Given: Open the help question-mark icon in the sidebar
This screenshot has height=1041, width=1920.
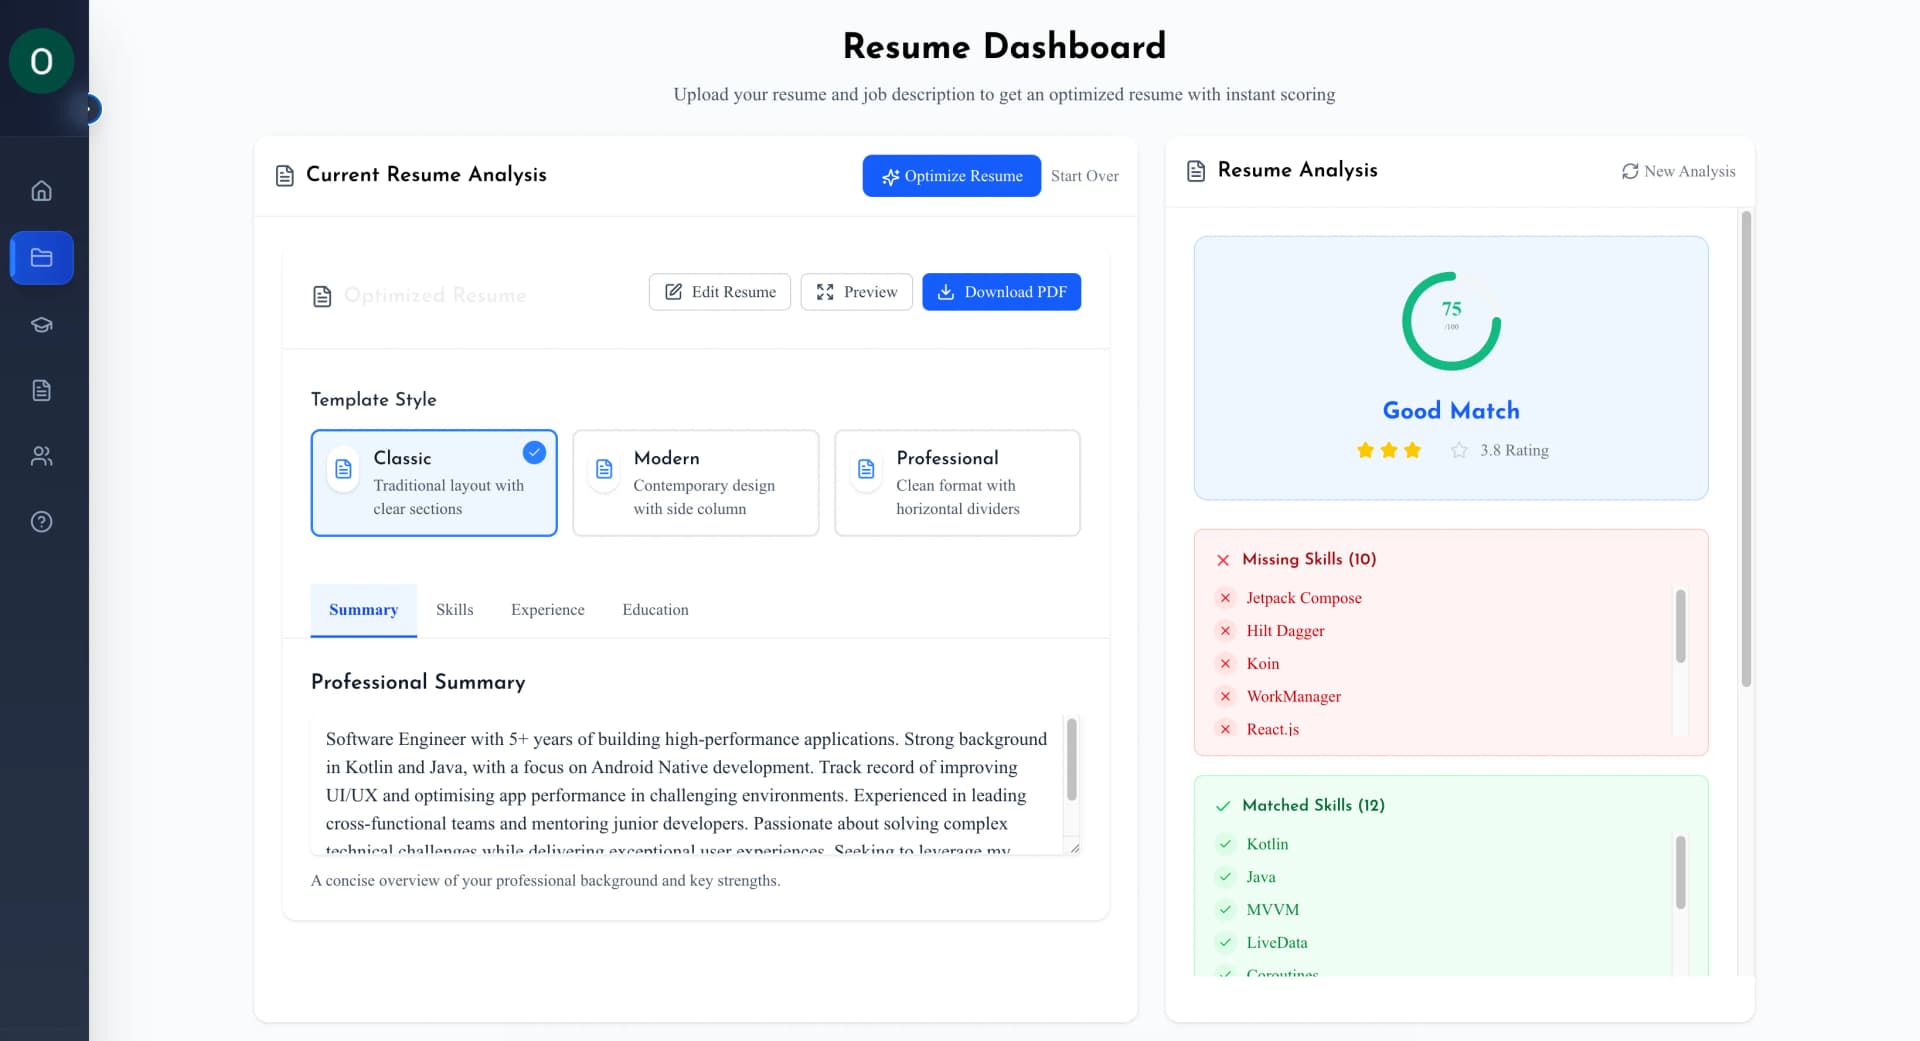Looking at the screenshot, I should coord(41,521).
